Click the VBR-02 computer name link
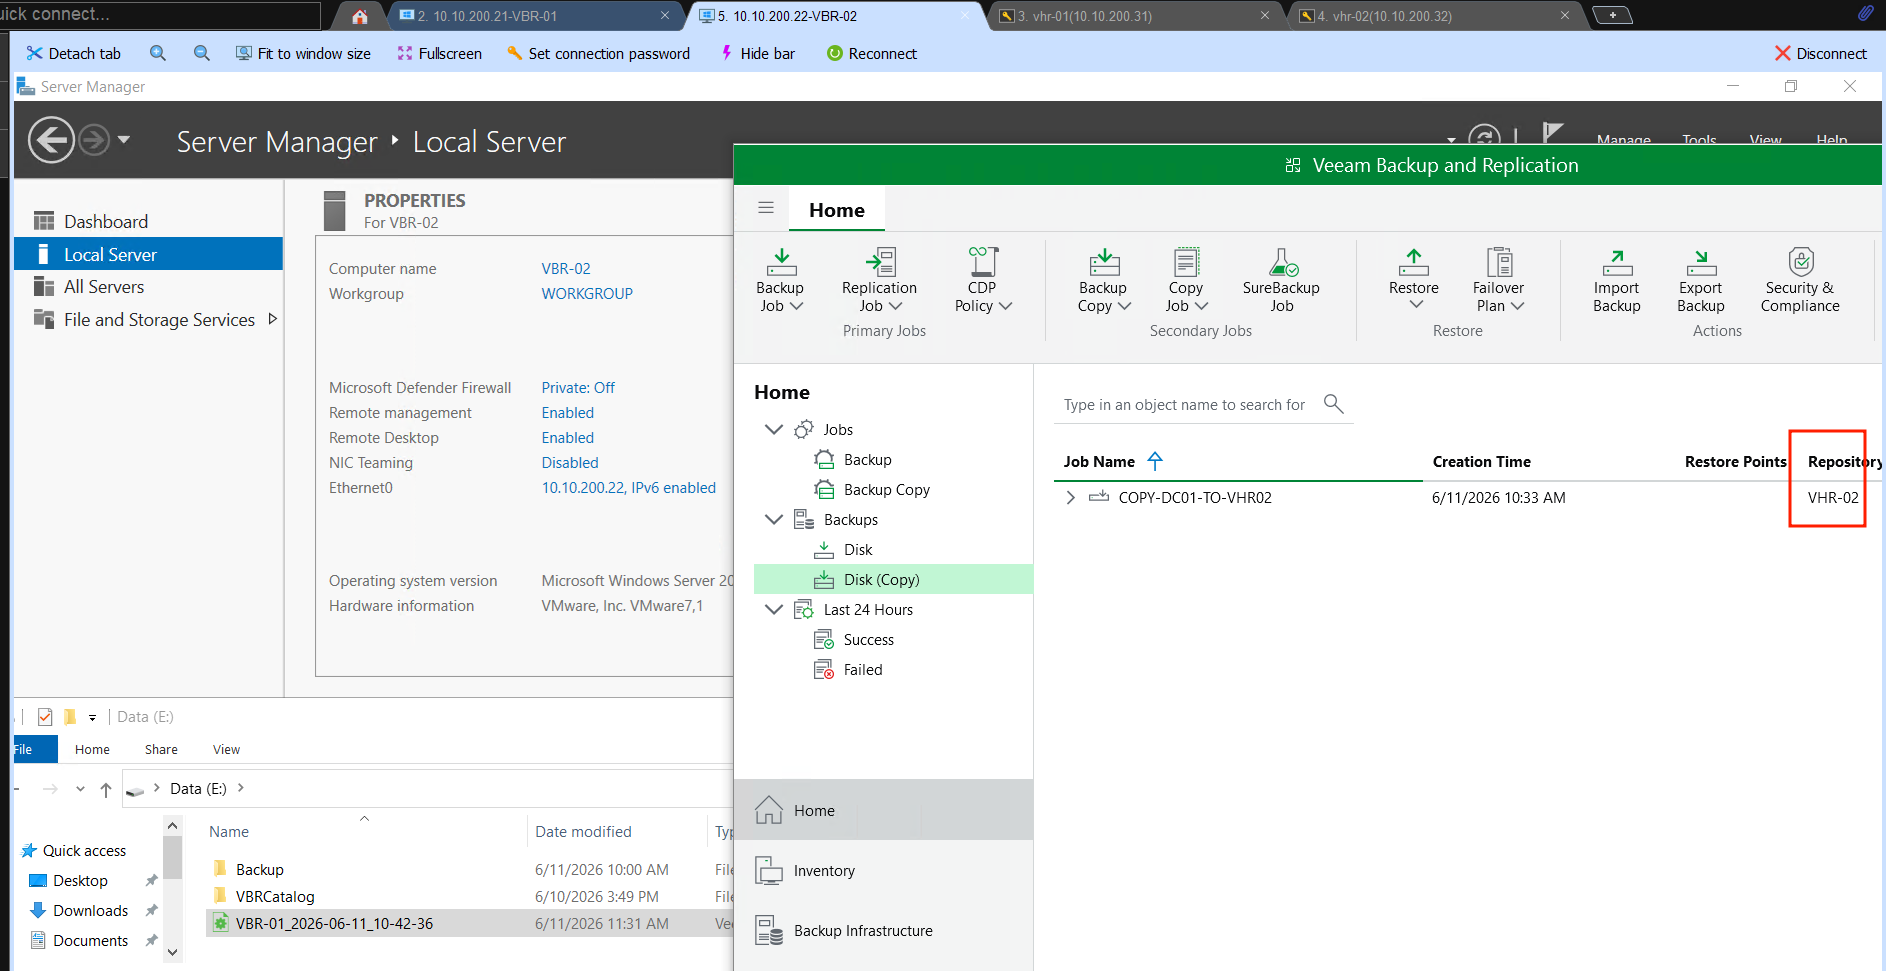Image resolution: width=1886 pixels, height=971 pixels. pyautogui.click(x=566, y=268)
